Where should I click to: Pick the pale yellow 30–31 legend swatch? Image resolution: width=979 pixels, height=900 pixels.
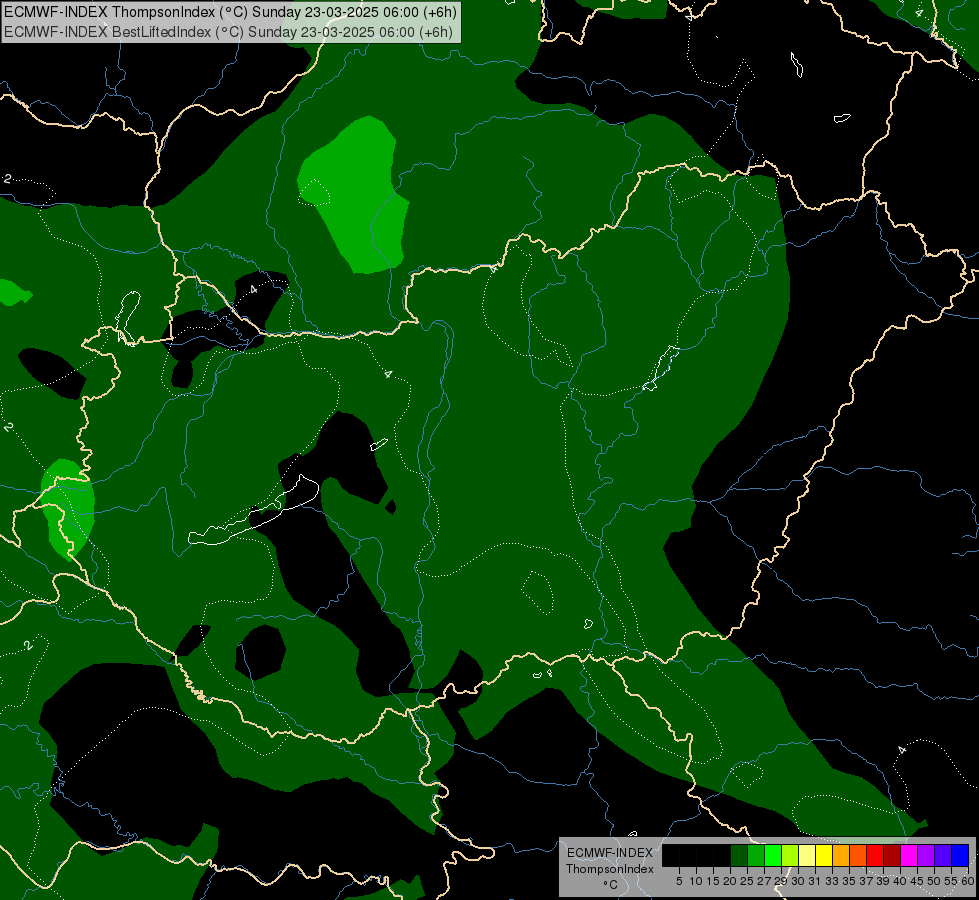pos(807,855)
